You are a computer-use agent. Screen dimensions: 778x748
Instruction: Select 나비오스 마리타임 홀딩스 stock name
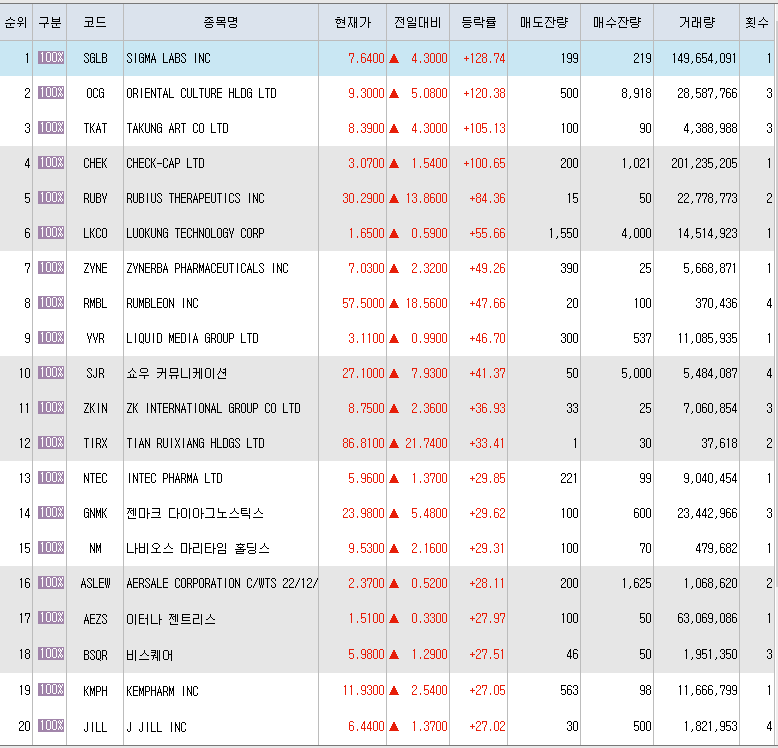pyautogui.click(x=198, y=548)
